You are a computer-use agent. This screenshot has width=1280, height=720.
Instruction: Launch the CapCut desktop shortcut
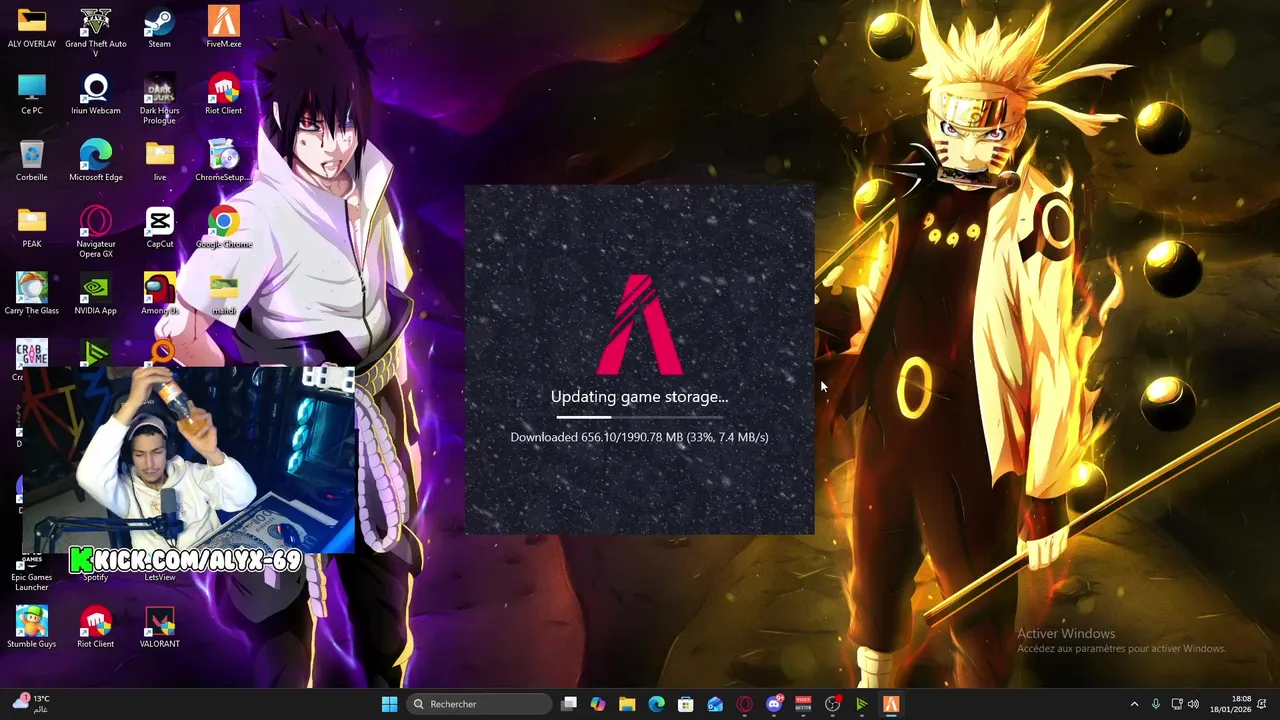[x=159, y=227]
